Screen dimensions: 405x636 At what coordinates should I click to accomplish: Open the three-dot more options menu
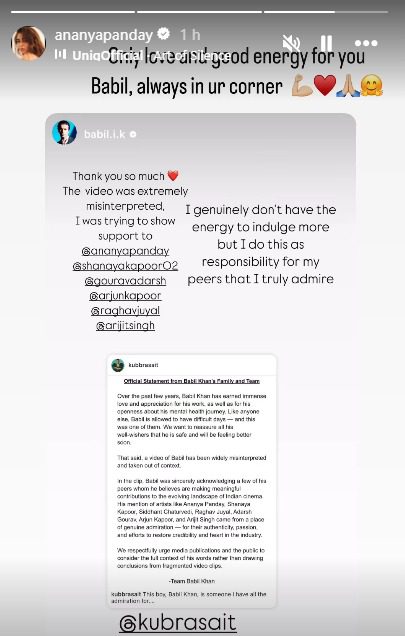(366, 43)
